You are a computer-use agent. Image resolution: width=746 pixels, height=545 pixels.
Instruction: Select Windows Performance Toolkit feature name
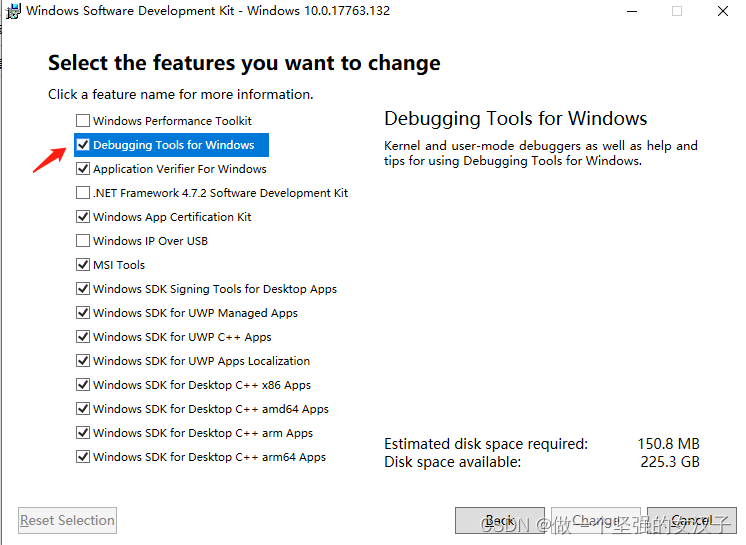click(x=172, y=121)
